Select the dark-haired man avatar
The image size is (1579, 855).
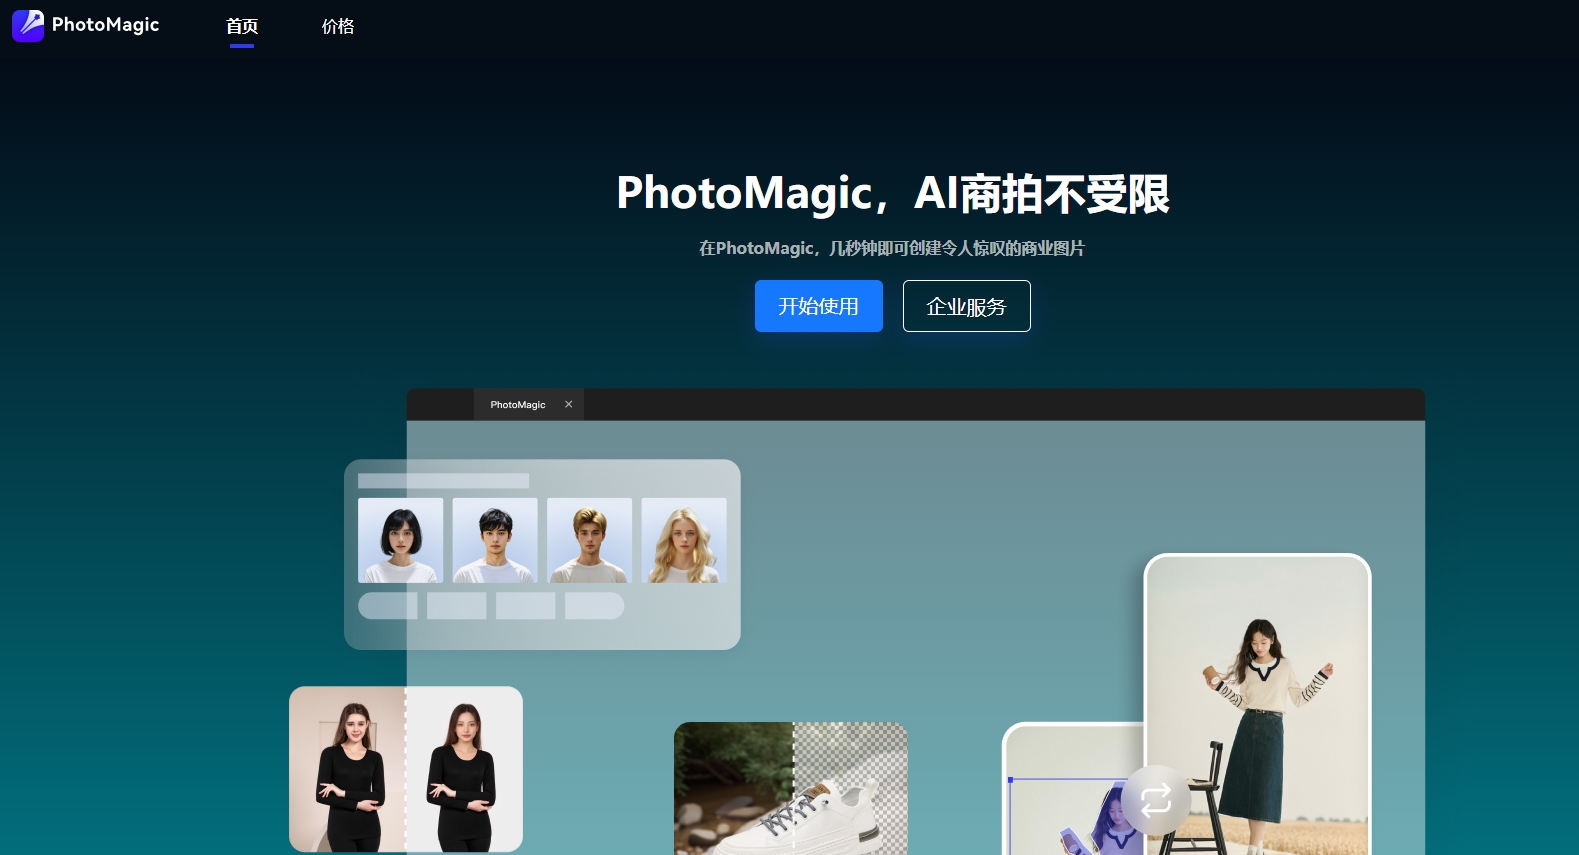tap(495, 540)
